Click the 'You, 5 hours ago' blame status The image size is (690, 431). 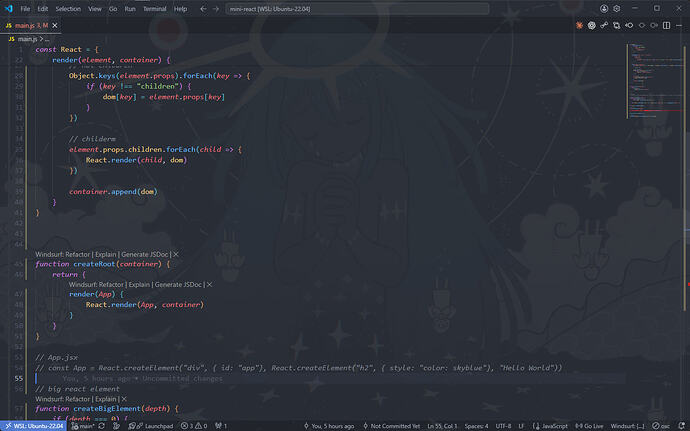pyautogui.click(x=329, y=426)
